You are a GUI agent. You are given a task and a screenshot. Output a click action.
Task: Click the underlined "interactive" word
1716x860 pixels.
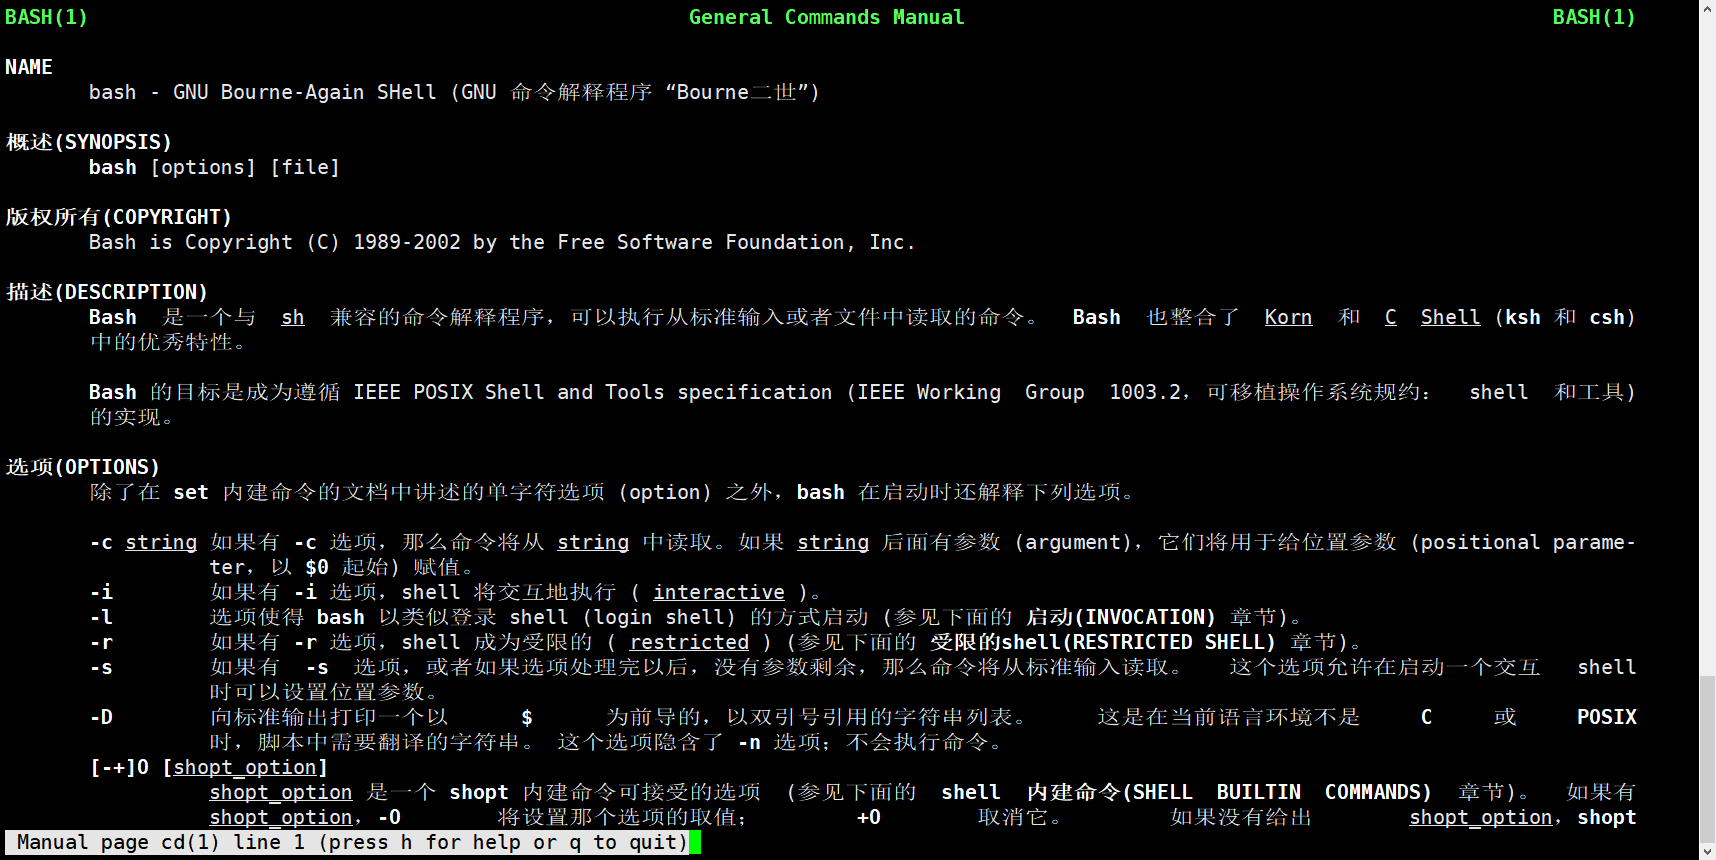(x=719, y=592)
